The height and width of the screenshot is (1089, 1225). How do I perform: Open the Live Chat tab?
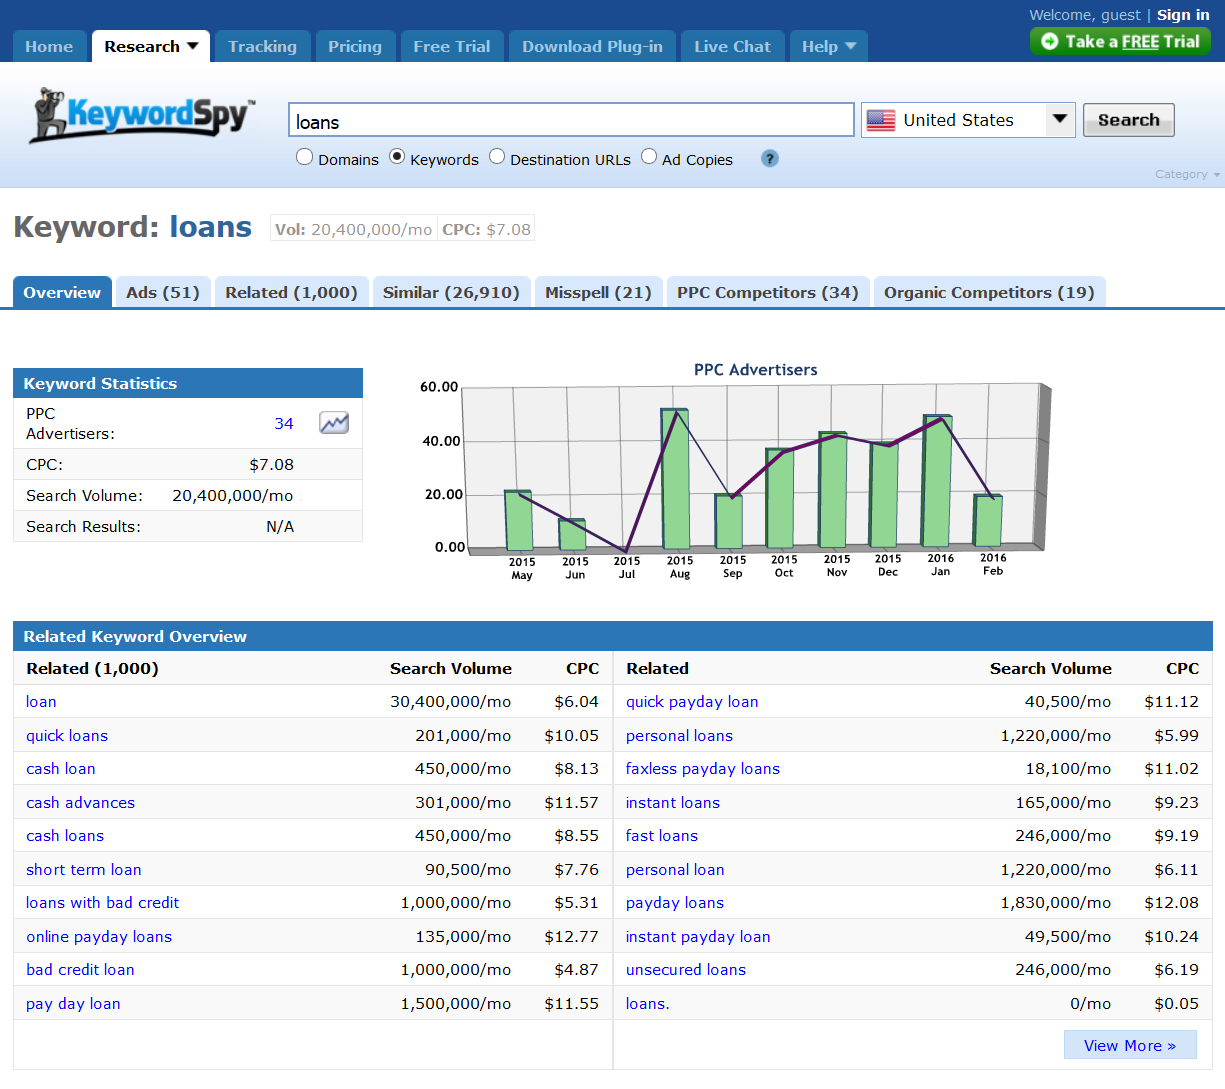click(x=732, y=46)
